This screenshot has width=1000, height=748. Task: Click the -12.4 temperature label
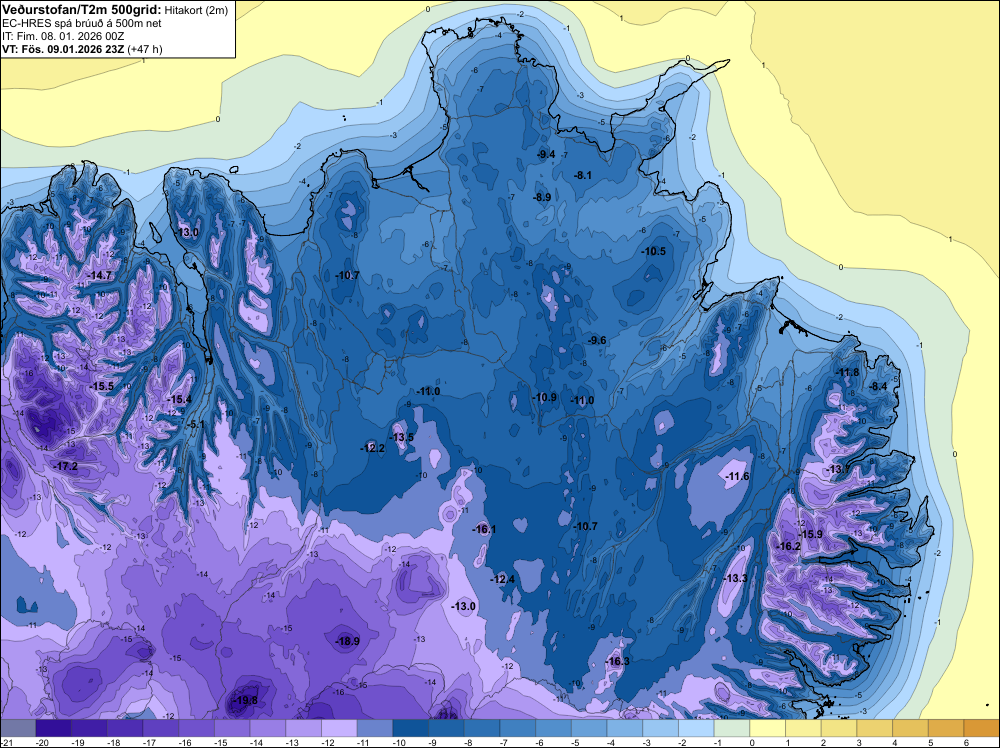point(503,579)
